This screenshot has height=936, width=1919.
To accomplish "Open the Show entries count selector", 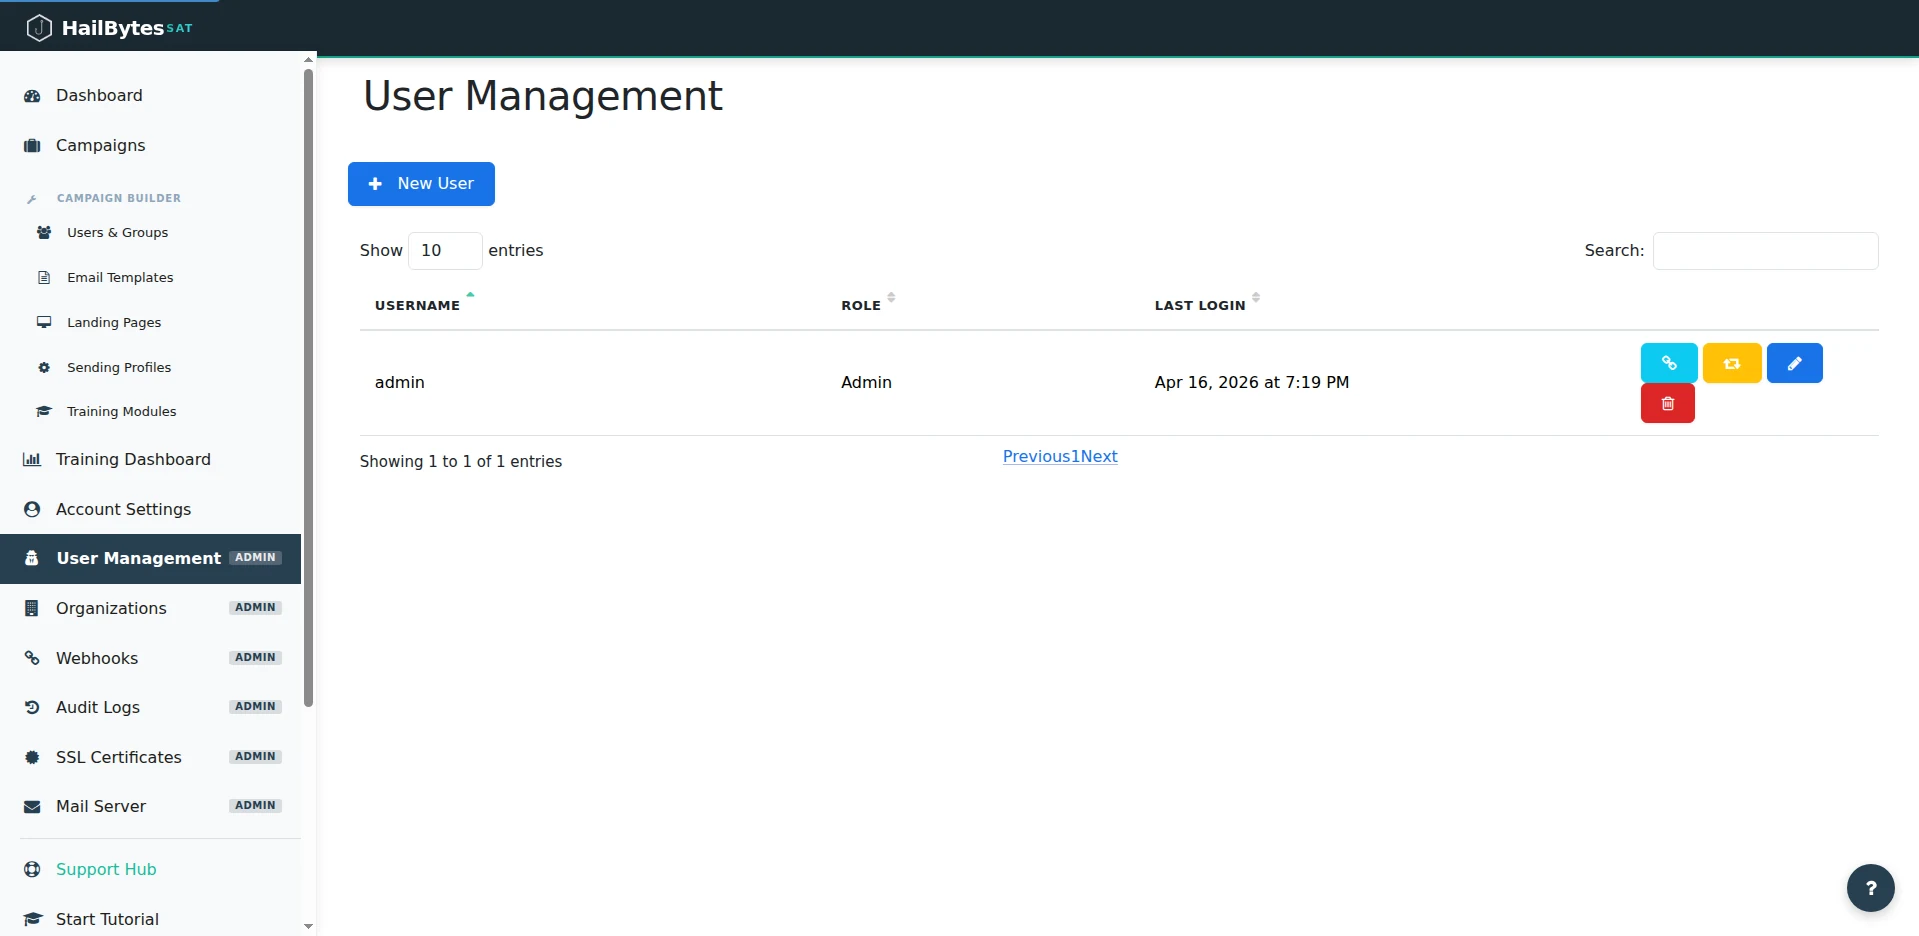I will 444,250.
